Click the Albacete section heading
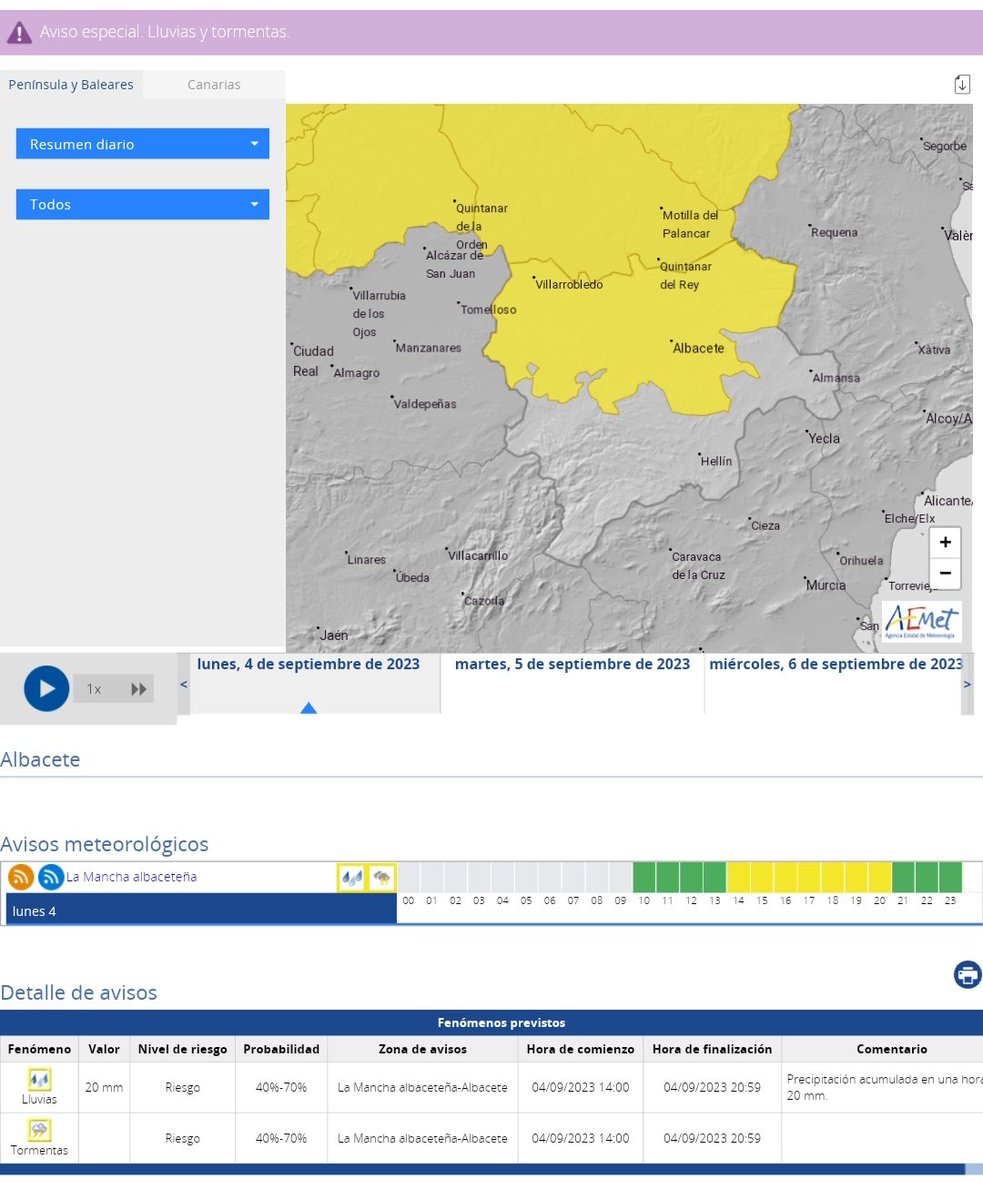Viewport: 983px width, 1200px height. pos(40,759)
